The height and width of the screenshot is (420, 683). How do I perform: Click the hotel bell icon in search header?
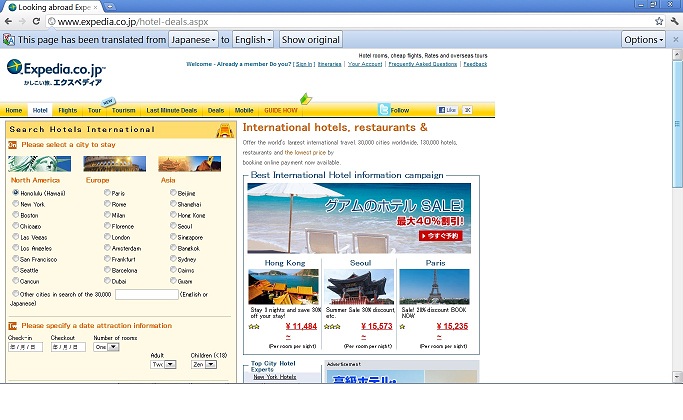point(225,130)
